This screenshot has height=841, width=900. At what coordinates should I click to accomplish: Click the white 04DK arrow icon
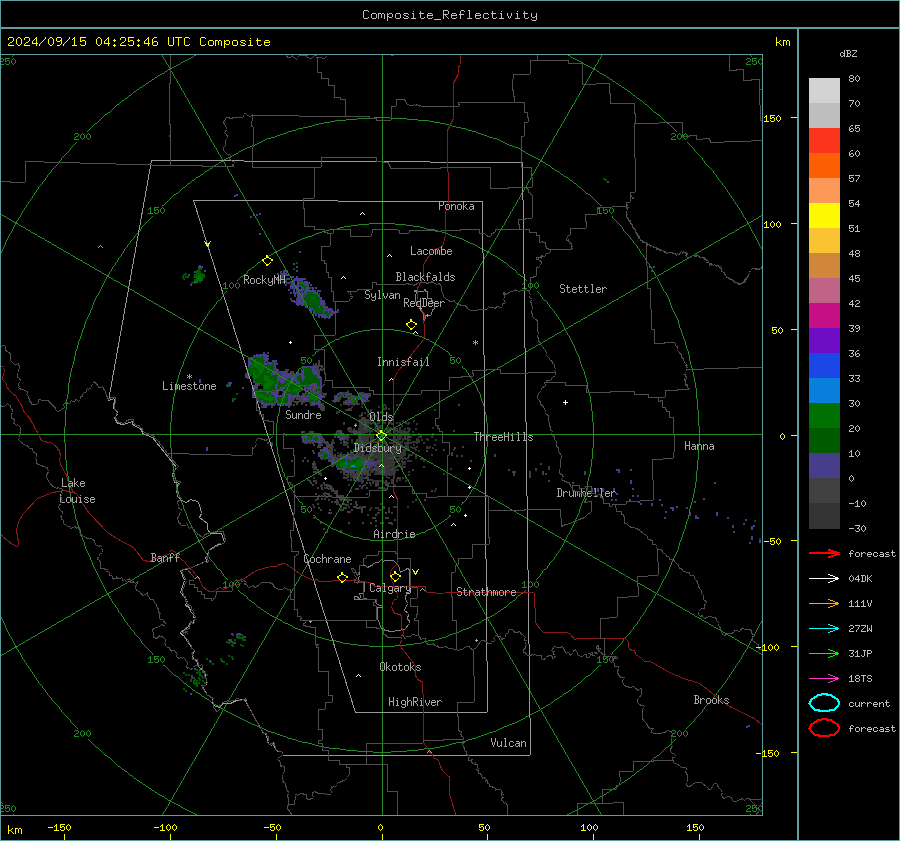click(824, 578)
